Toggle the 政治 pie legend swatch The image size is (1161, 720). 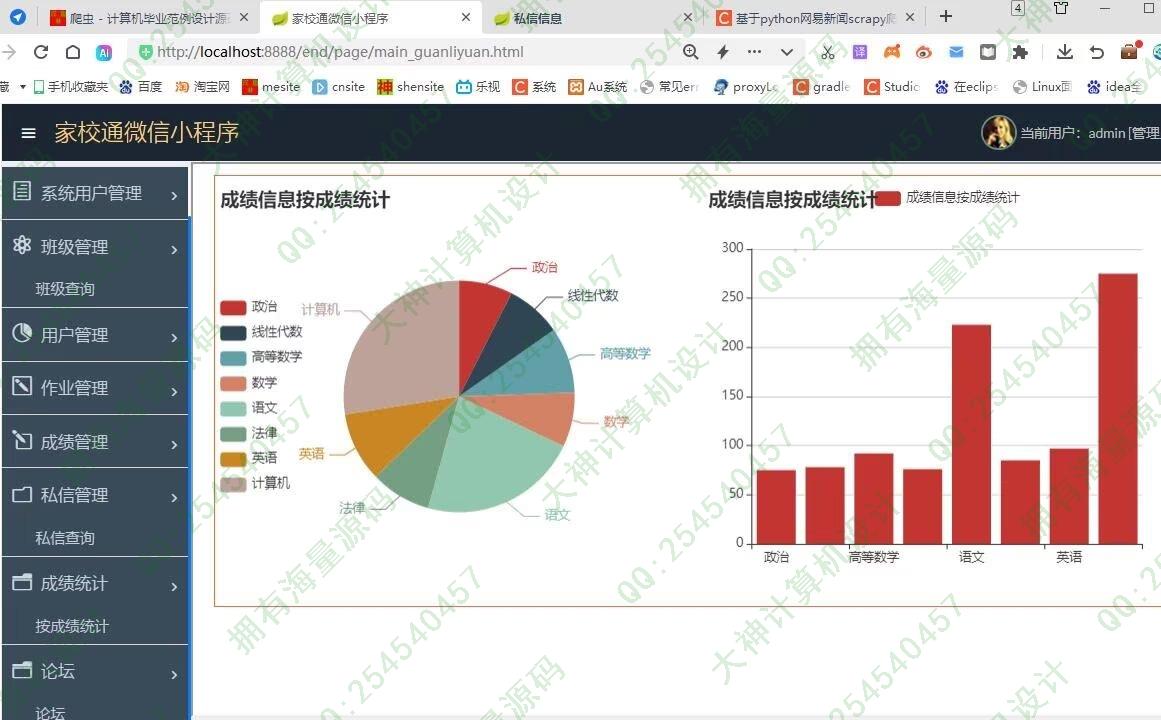[233, 308]
